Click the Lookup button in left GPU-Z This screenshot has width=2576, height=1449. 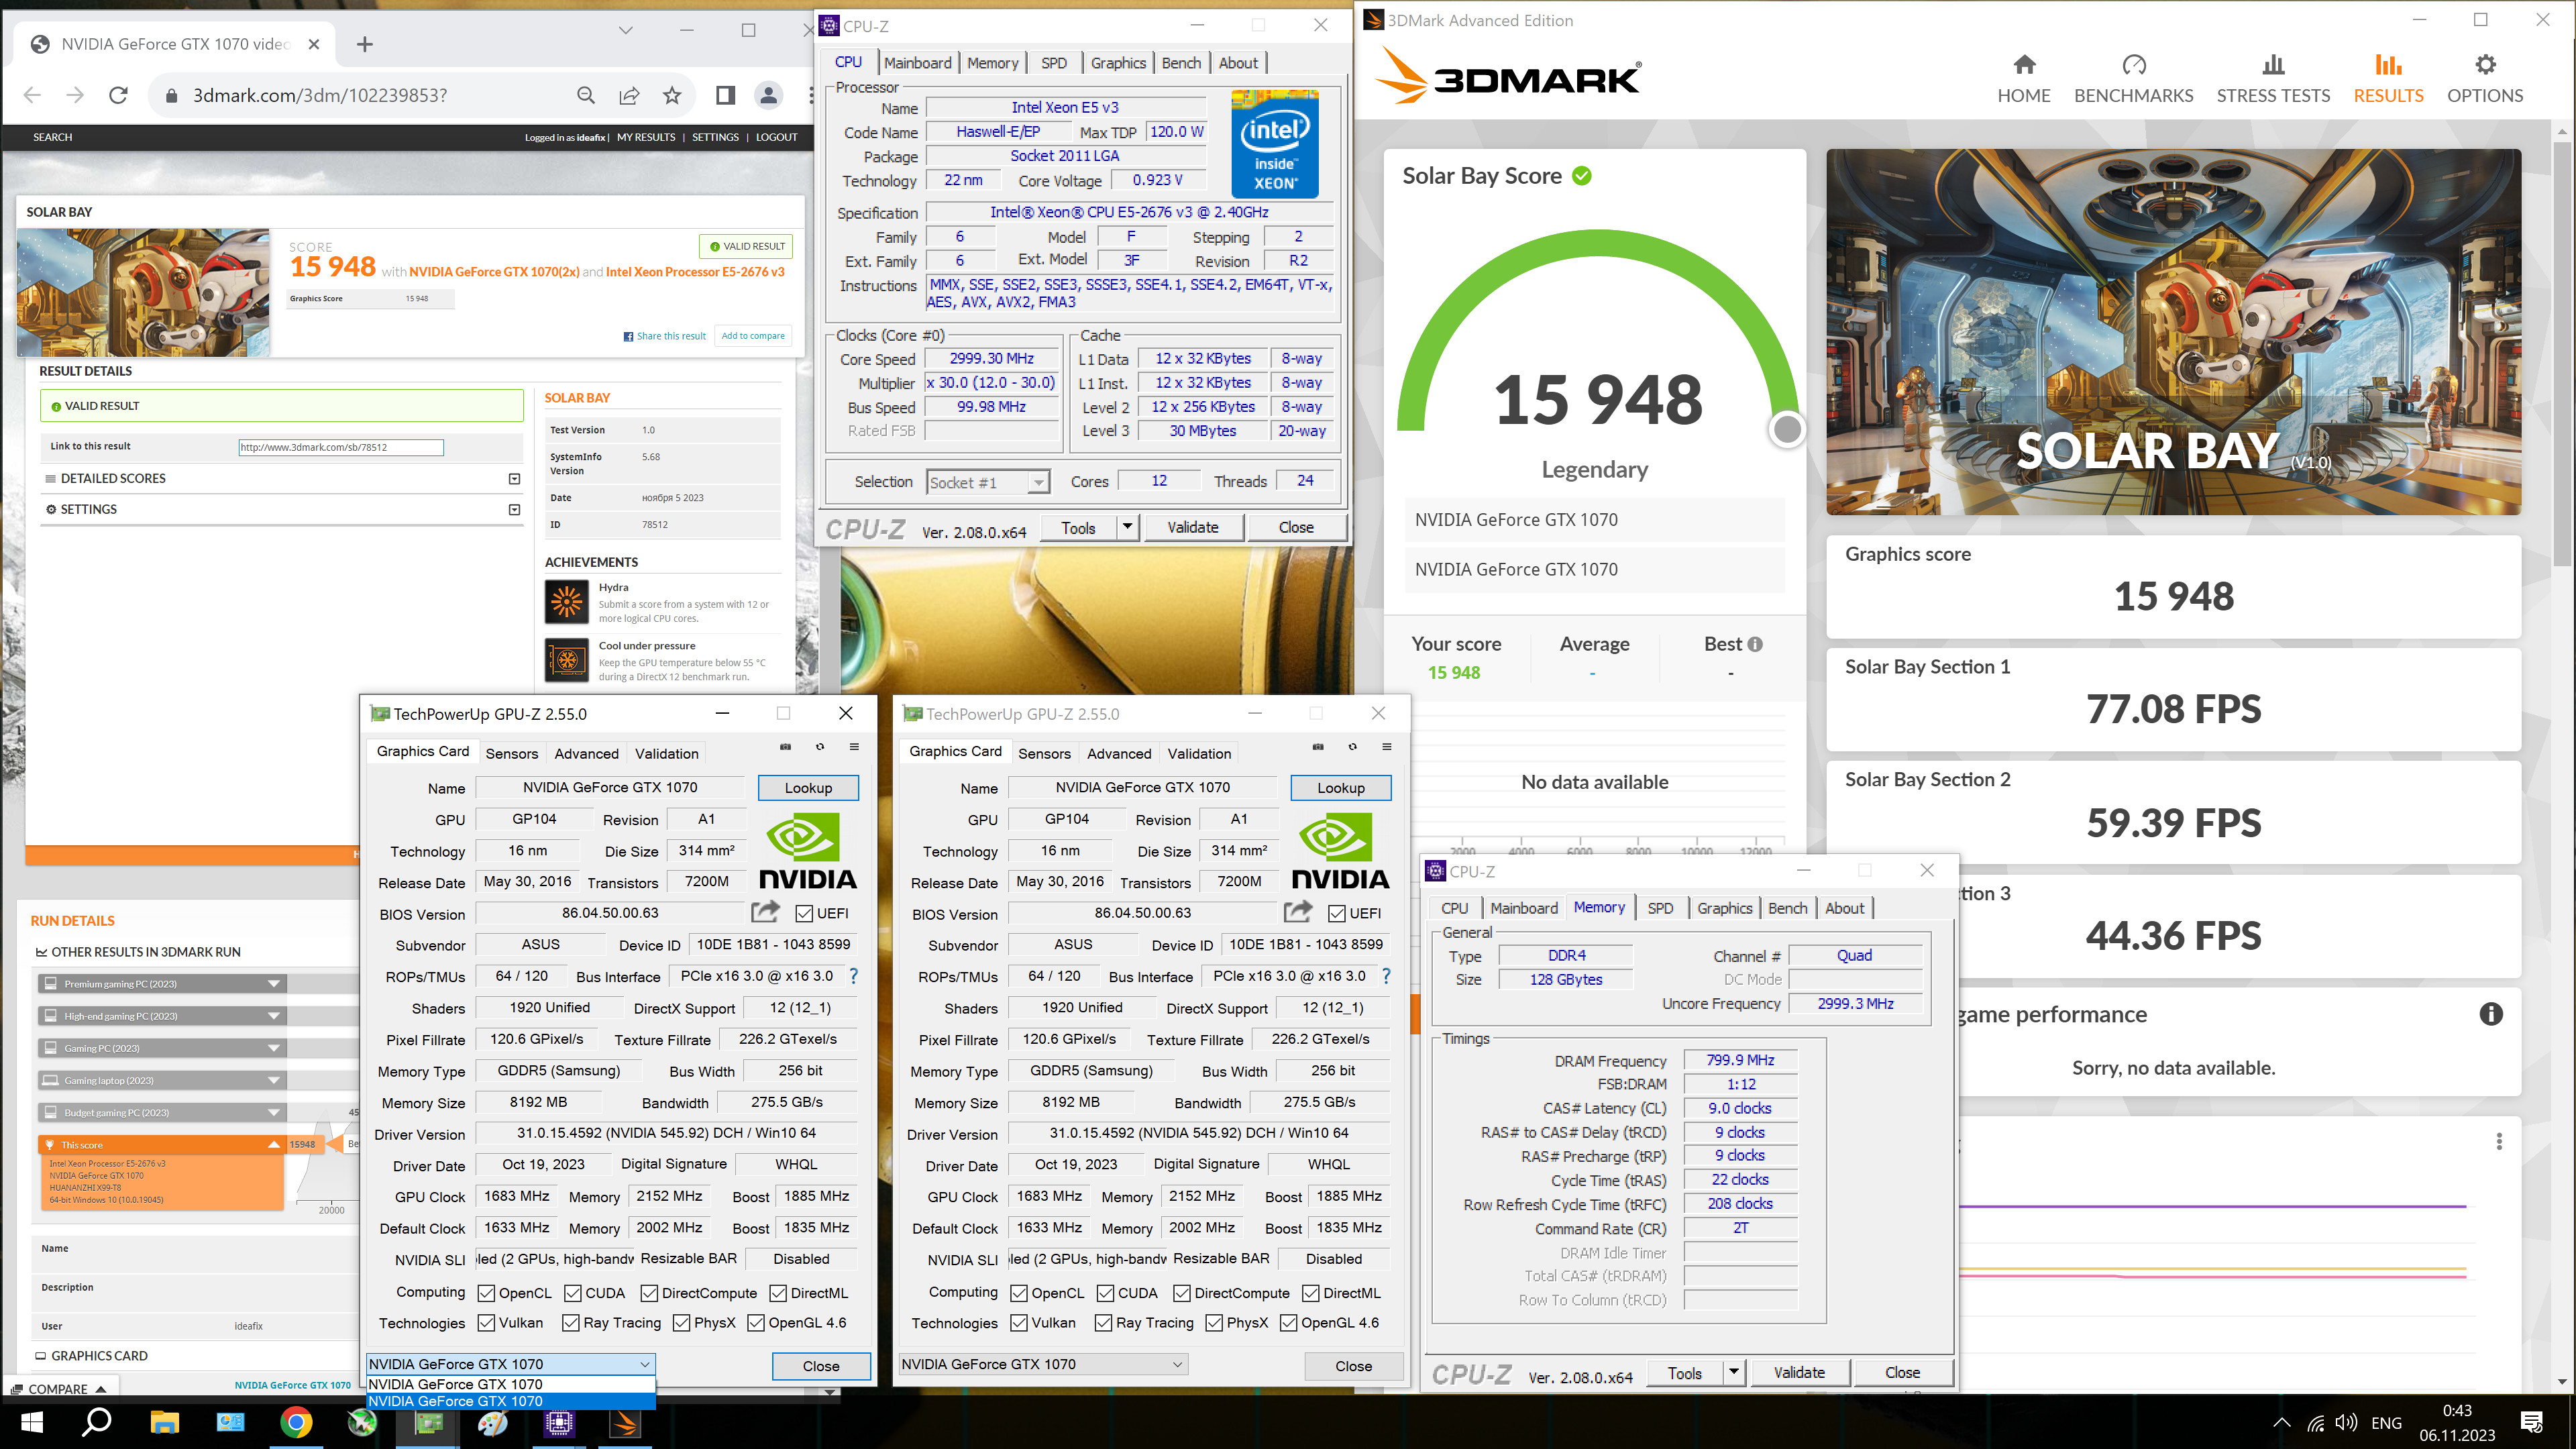(x=808, y=788)
